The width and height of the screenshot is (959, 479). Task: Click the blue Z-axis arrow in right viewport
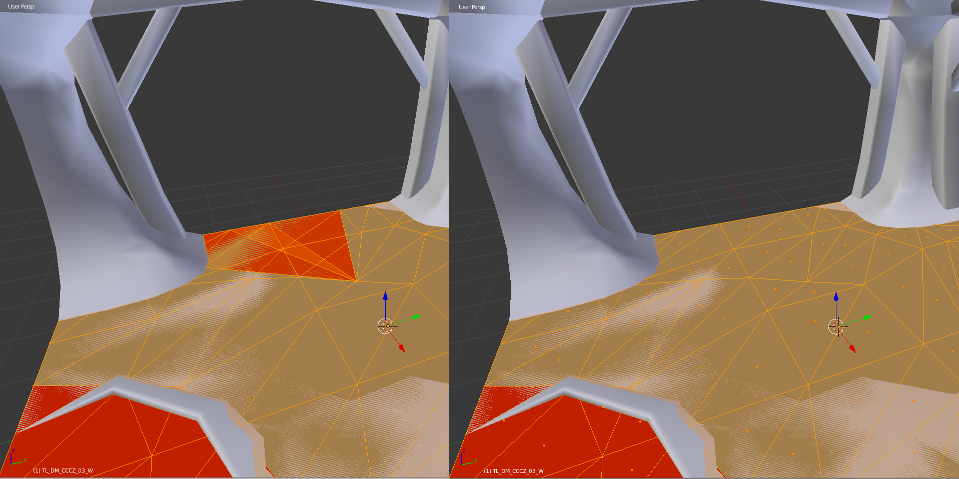click(x=837, y=299)
